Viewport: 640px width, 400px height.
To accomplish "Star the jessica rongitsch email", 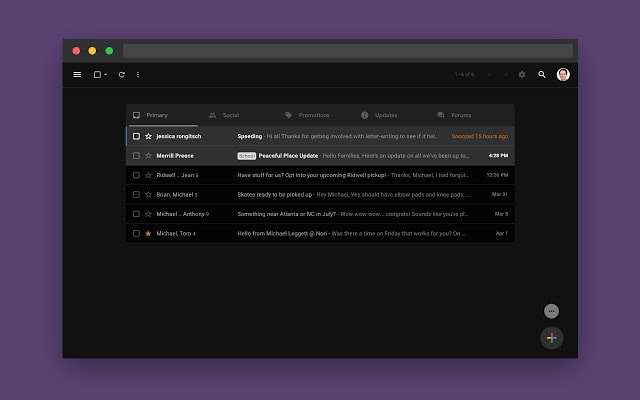I will [148, 136].
